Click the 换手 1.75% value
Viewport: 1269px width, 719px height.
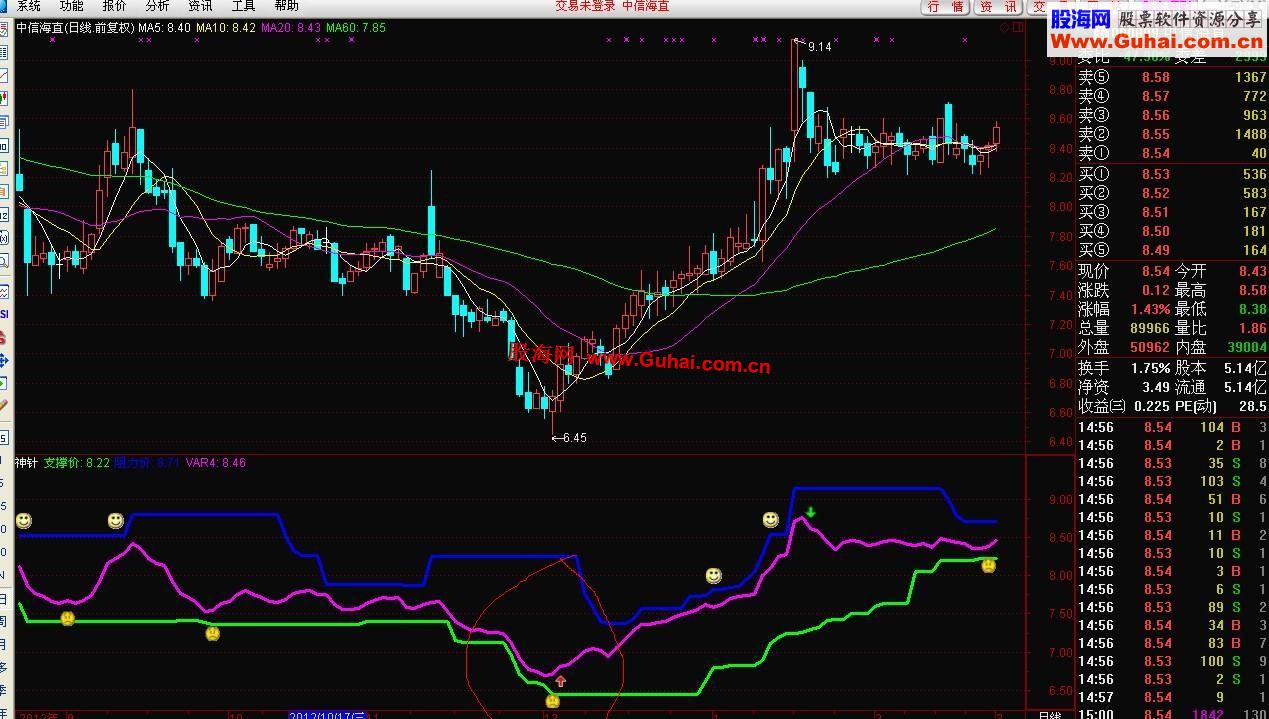tap(1151, 368)
